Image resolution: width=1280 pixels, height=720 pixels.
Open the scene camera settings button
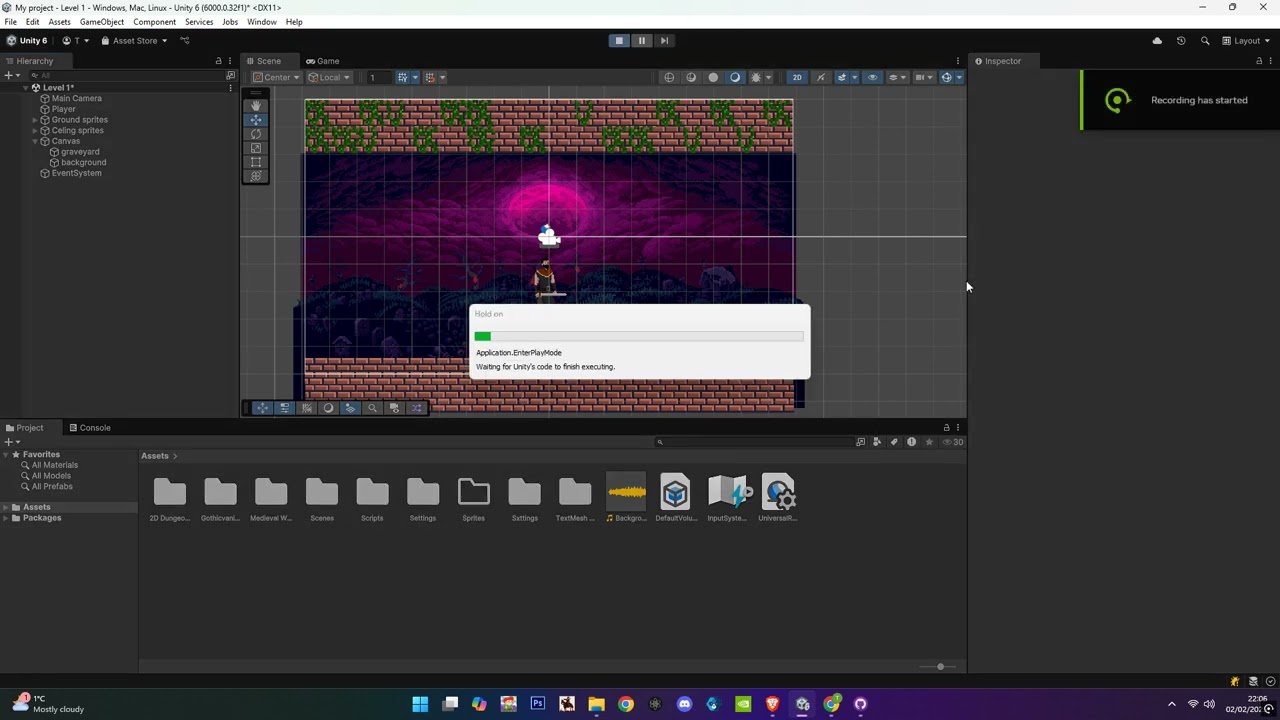pos(923,77)
